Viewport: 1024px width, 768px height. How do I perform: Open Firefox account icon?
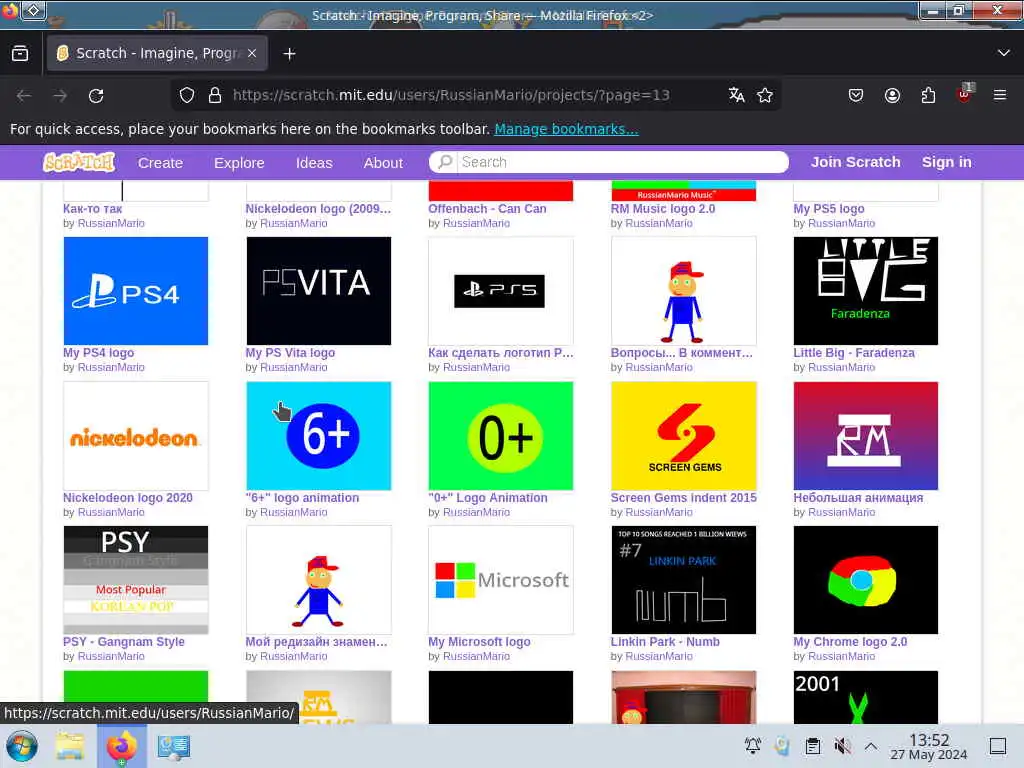tap(892, 95)
